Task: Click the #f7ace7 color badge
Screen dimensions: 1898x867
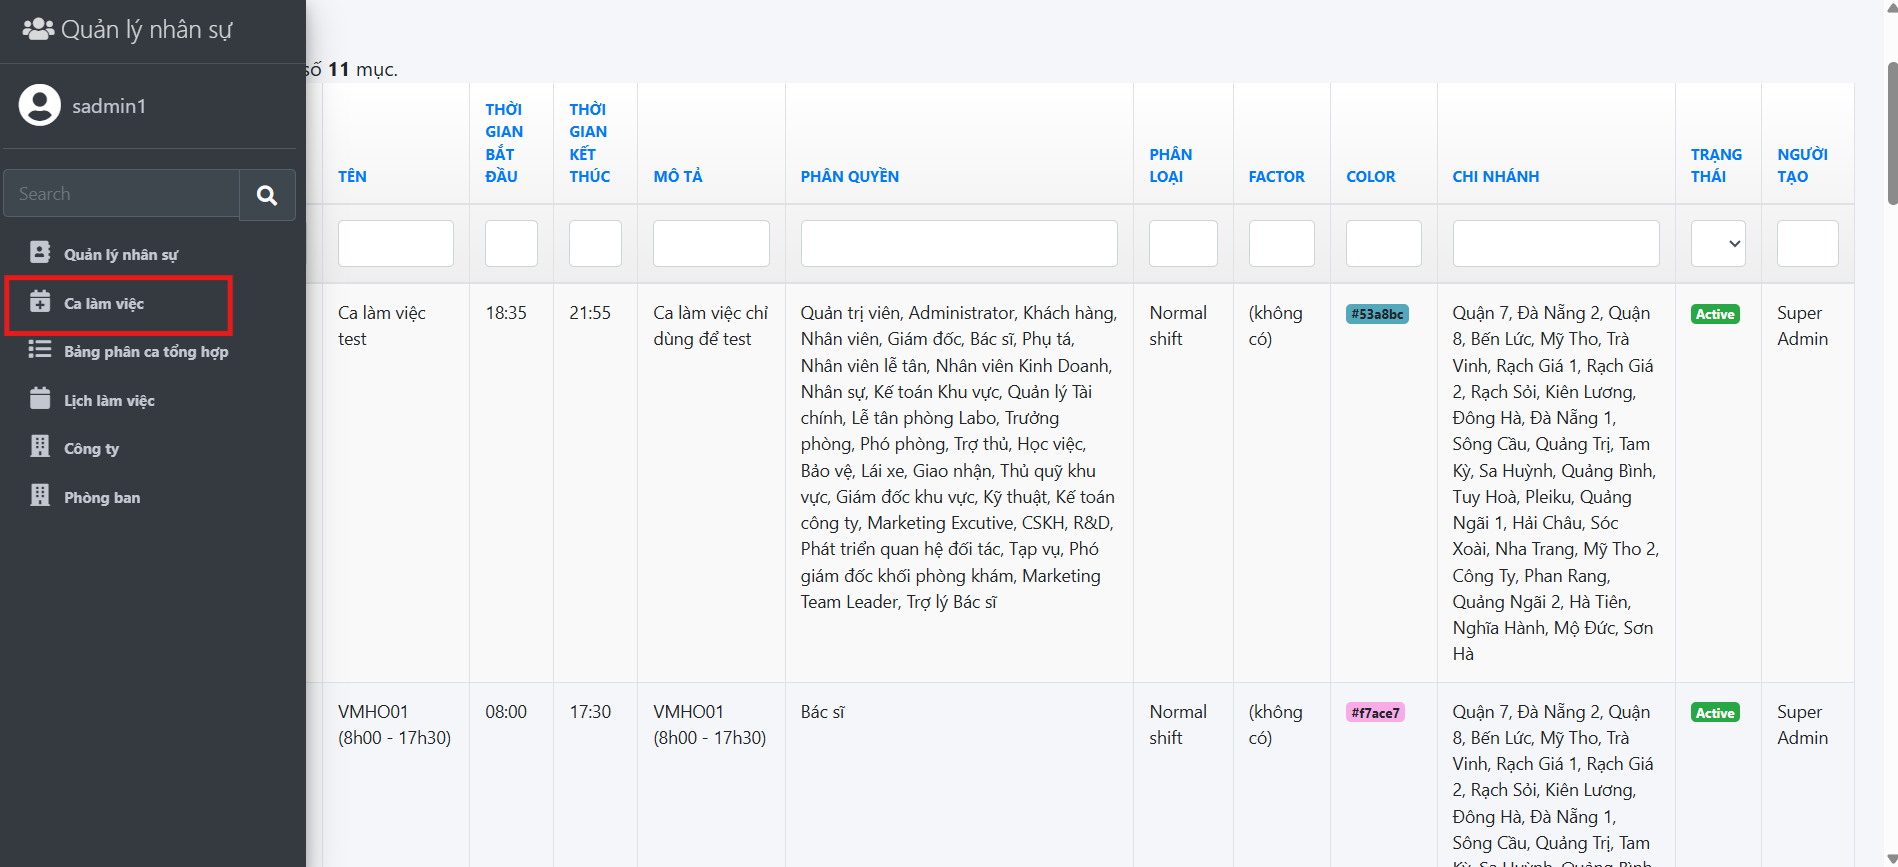Action: 1375,713
